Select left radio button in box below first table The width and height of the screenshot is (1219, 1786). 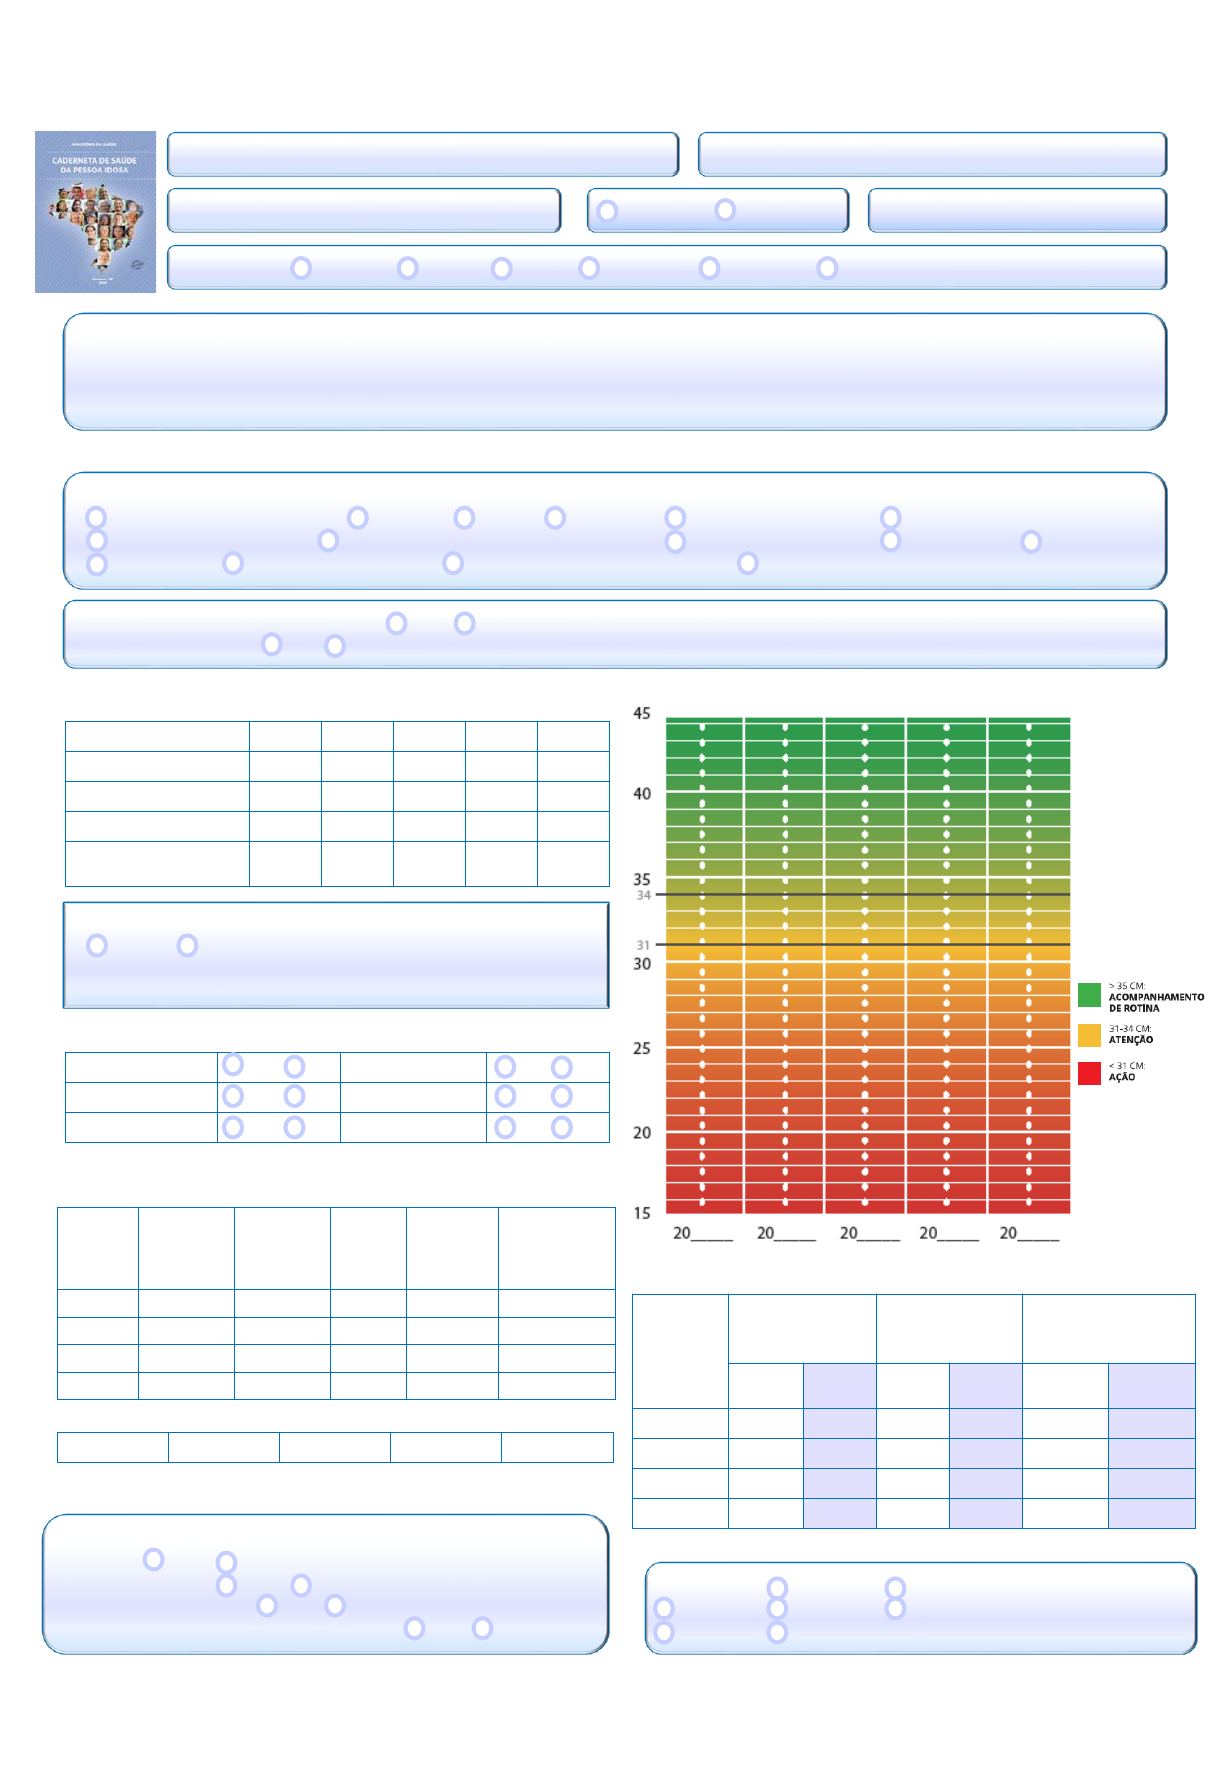tap(97, 945)
